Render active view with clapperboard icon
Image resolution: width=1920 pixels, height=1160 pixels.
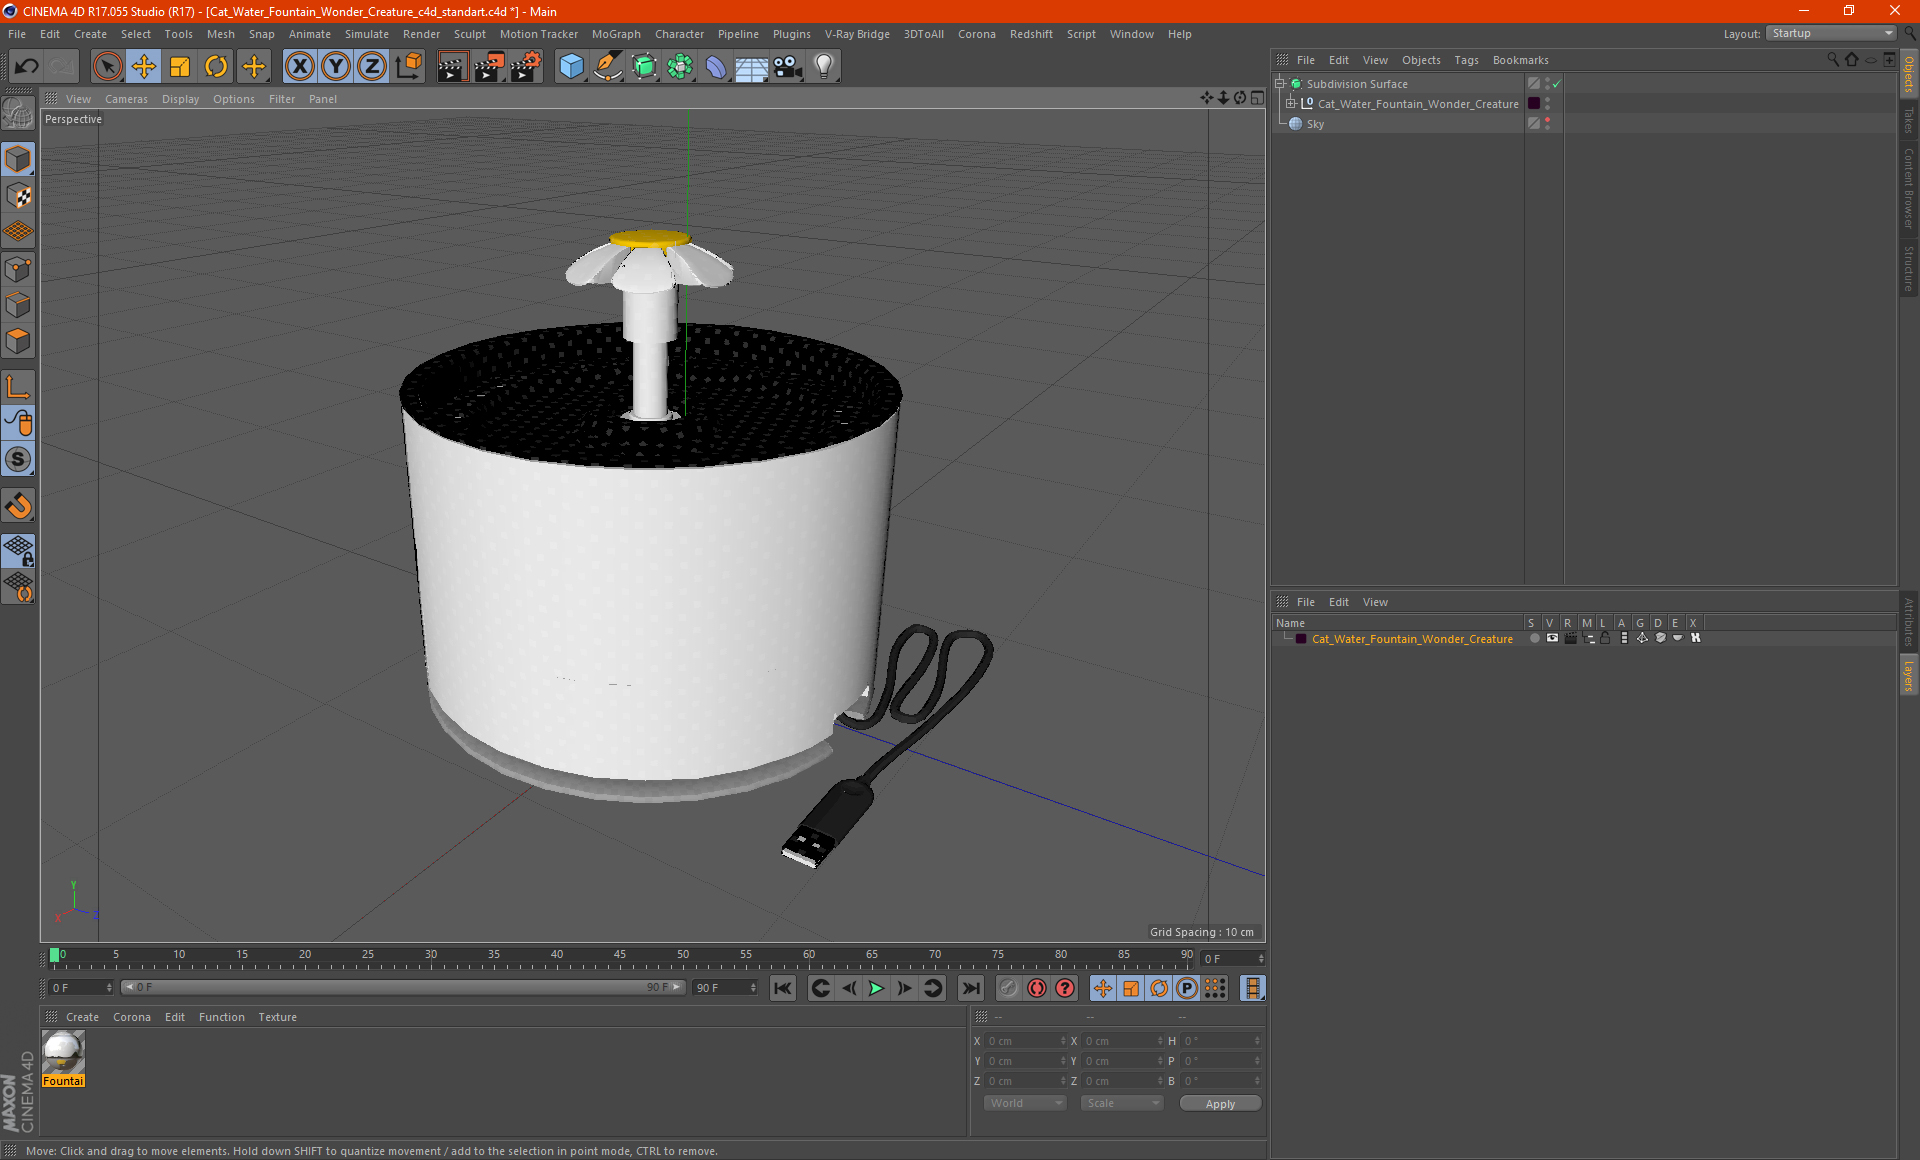coord(452,66)
